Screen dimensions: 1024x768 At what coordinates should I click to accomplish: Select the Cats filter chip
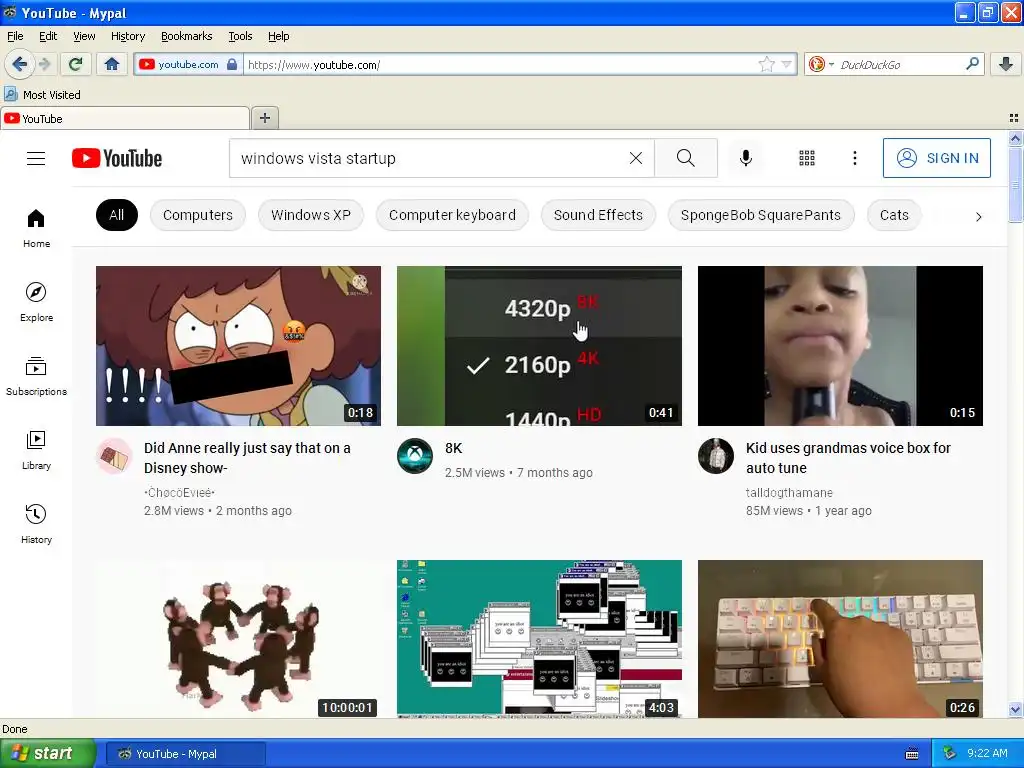894,215
